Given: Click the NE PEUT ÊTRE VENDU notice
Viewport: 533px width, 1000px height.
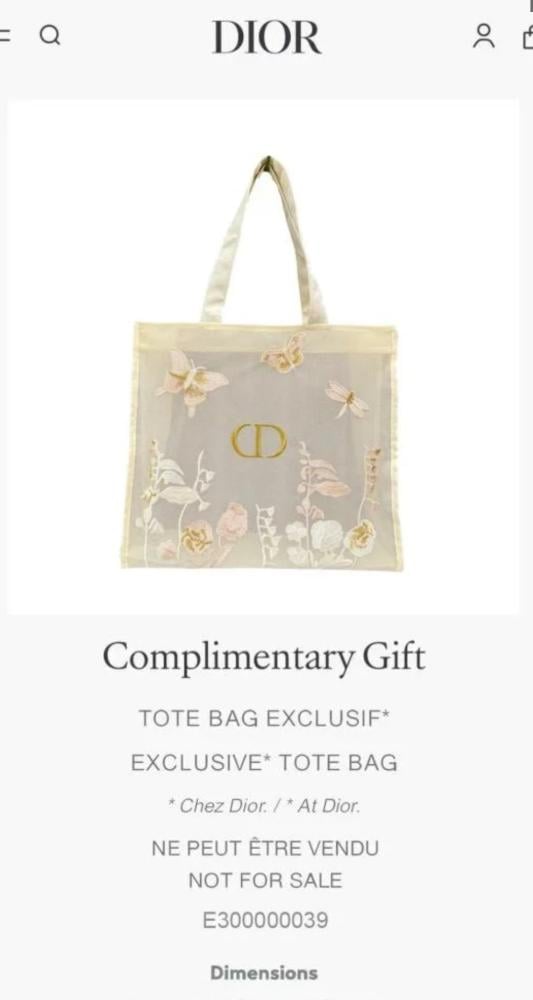Looking at the screenshot, I should tap(265, 848).
